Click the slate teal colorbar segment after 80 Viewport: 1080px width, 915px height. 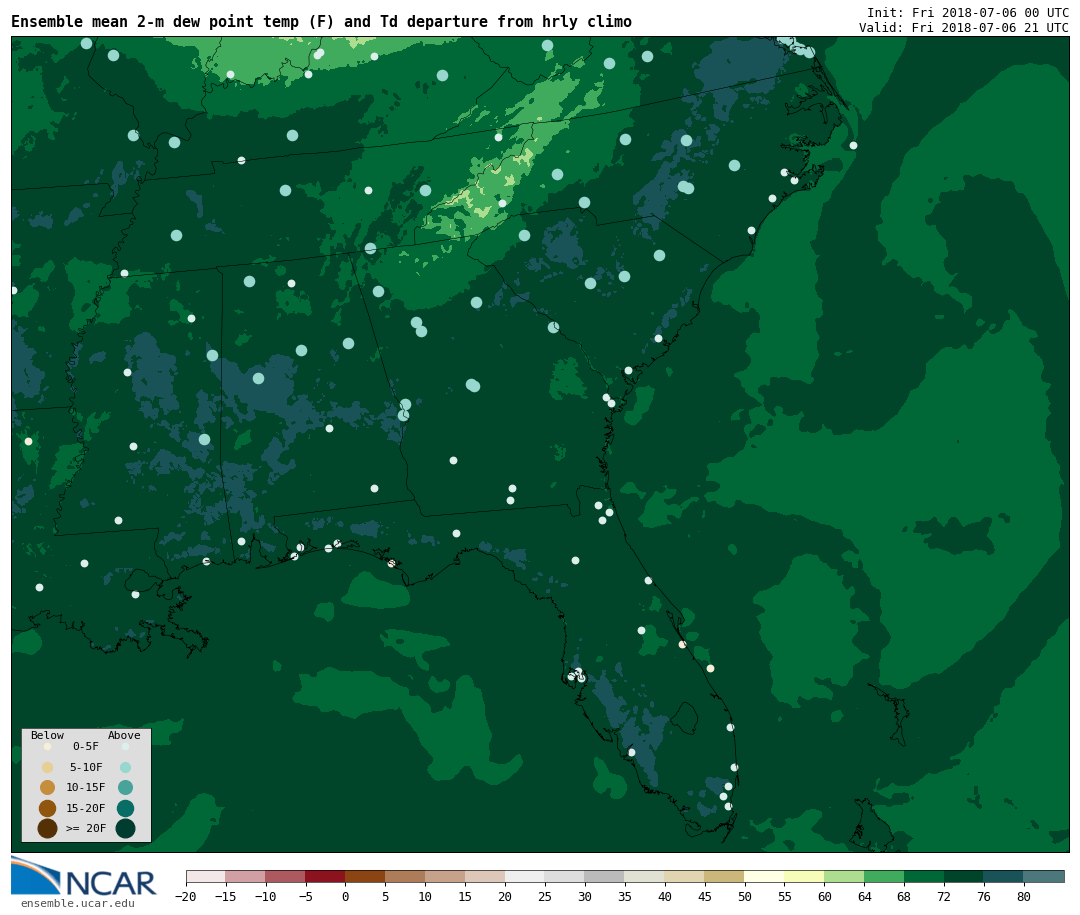1044,876
